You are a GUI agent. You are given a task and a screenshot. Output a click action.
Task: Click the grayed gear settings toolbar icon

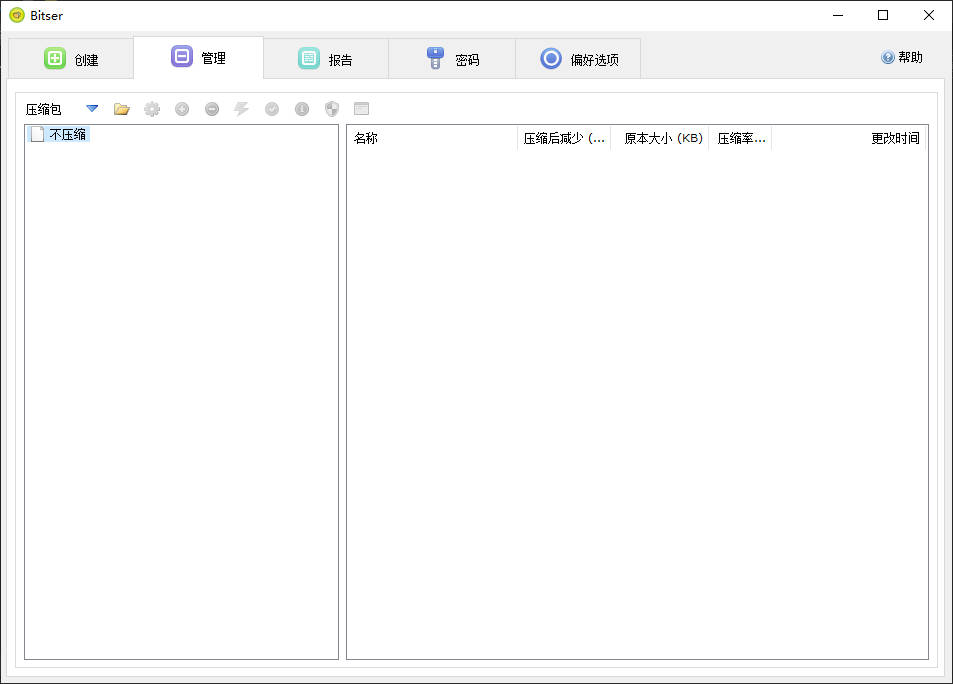coord(152,109)
